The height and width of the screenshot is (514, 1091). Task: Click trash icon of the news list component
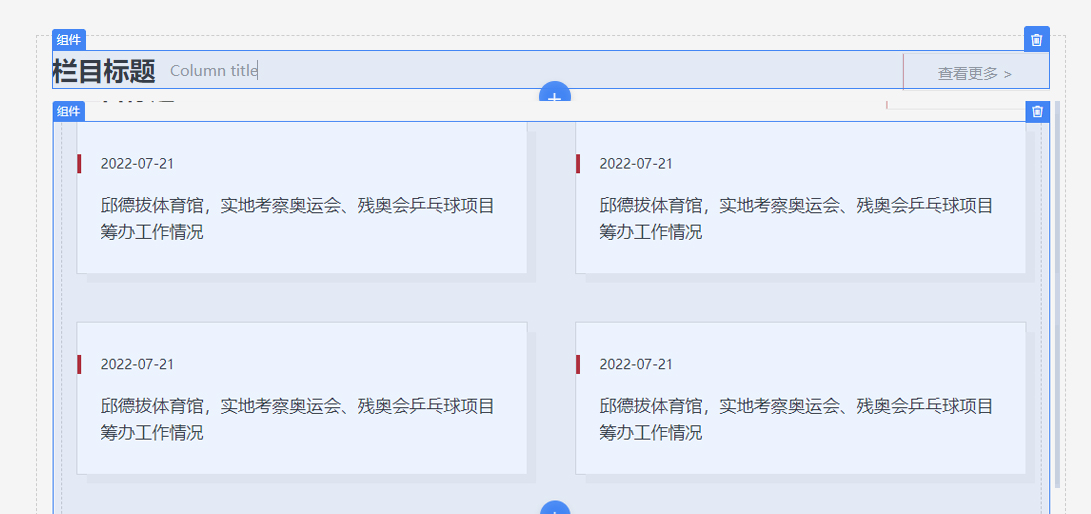1037,111
